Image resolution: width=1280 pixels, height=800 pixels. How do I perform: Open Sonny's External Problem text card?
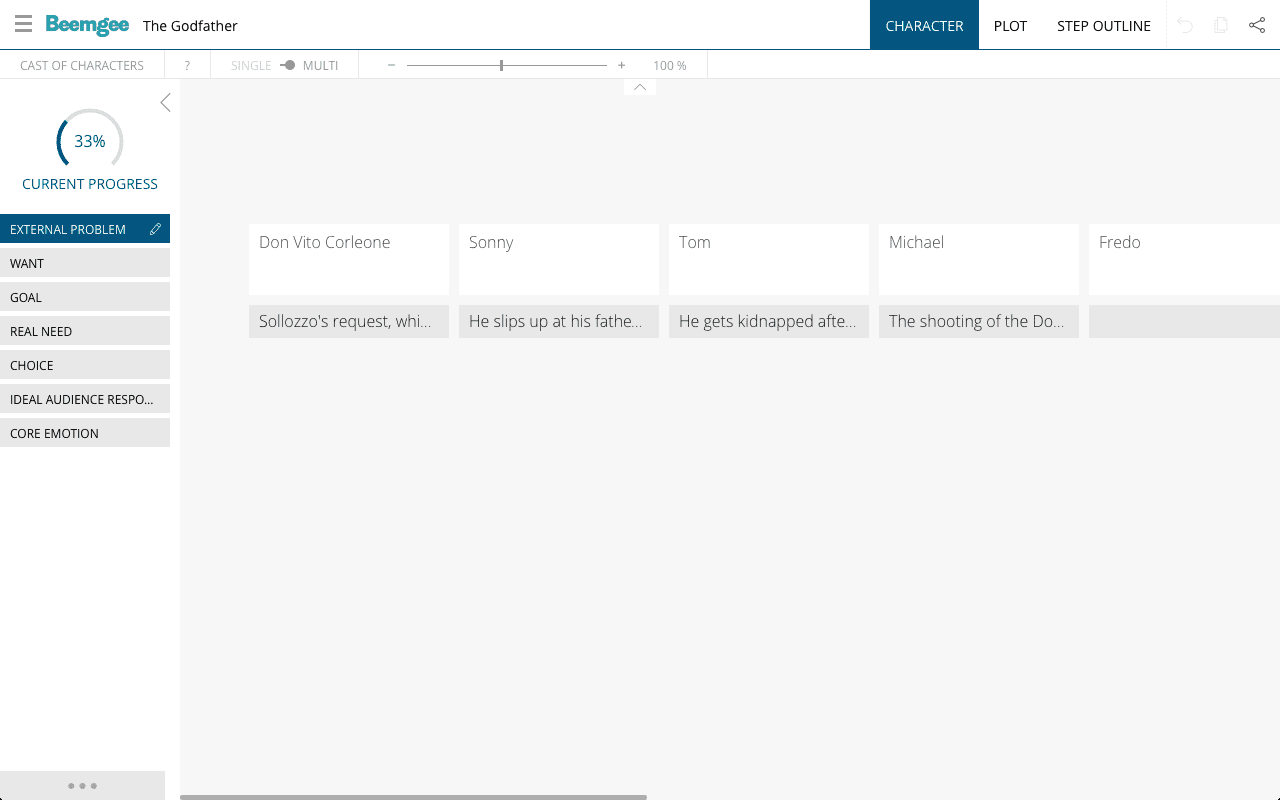pyautogui.click(x=558, y=321)
